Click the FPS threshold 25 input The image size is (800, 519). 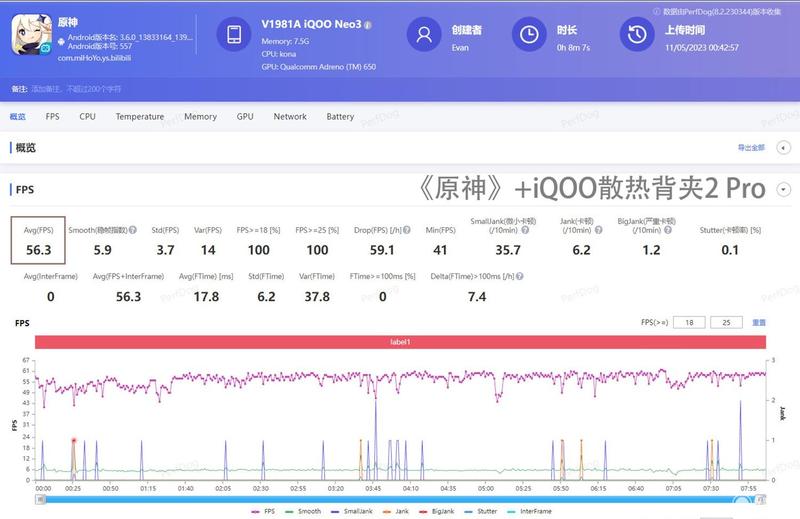coord(726,323)
